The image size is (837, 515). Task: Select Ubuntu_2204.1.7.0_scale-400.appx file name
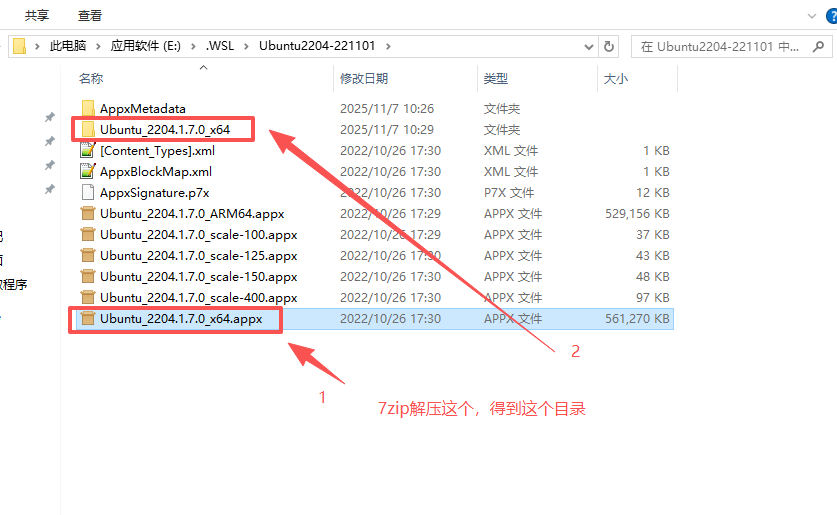pyautogui.click(x=199, y=298)
